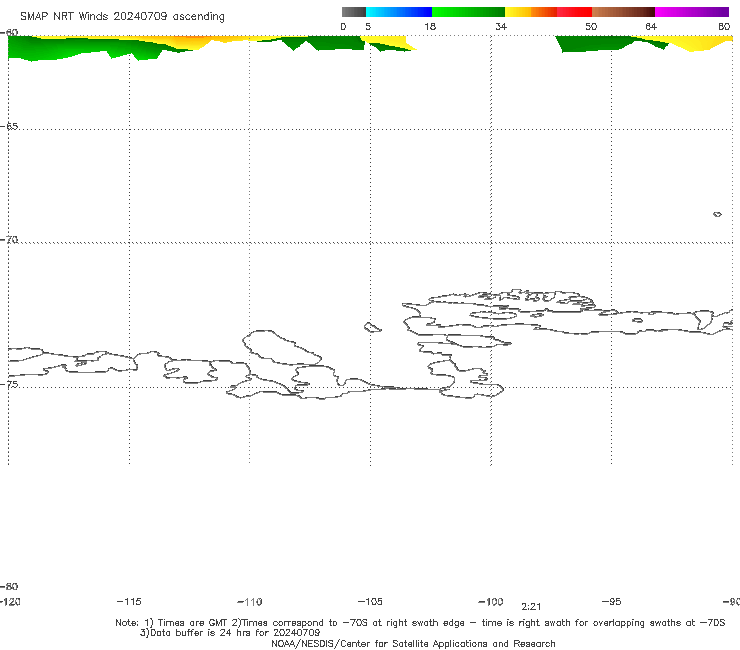Screen dimensions: 740x650
Task: Click the colorbar label '5'
Action: pyautogui.click(x=368, y=26)
